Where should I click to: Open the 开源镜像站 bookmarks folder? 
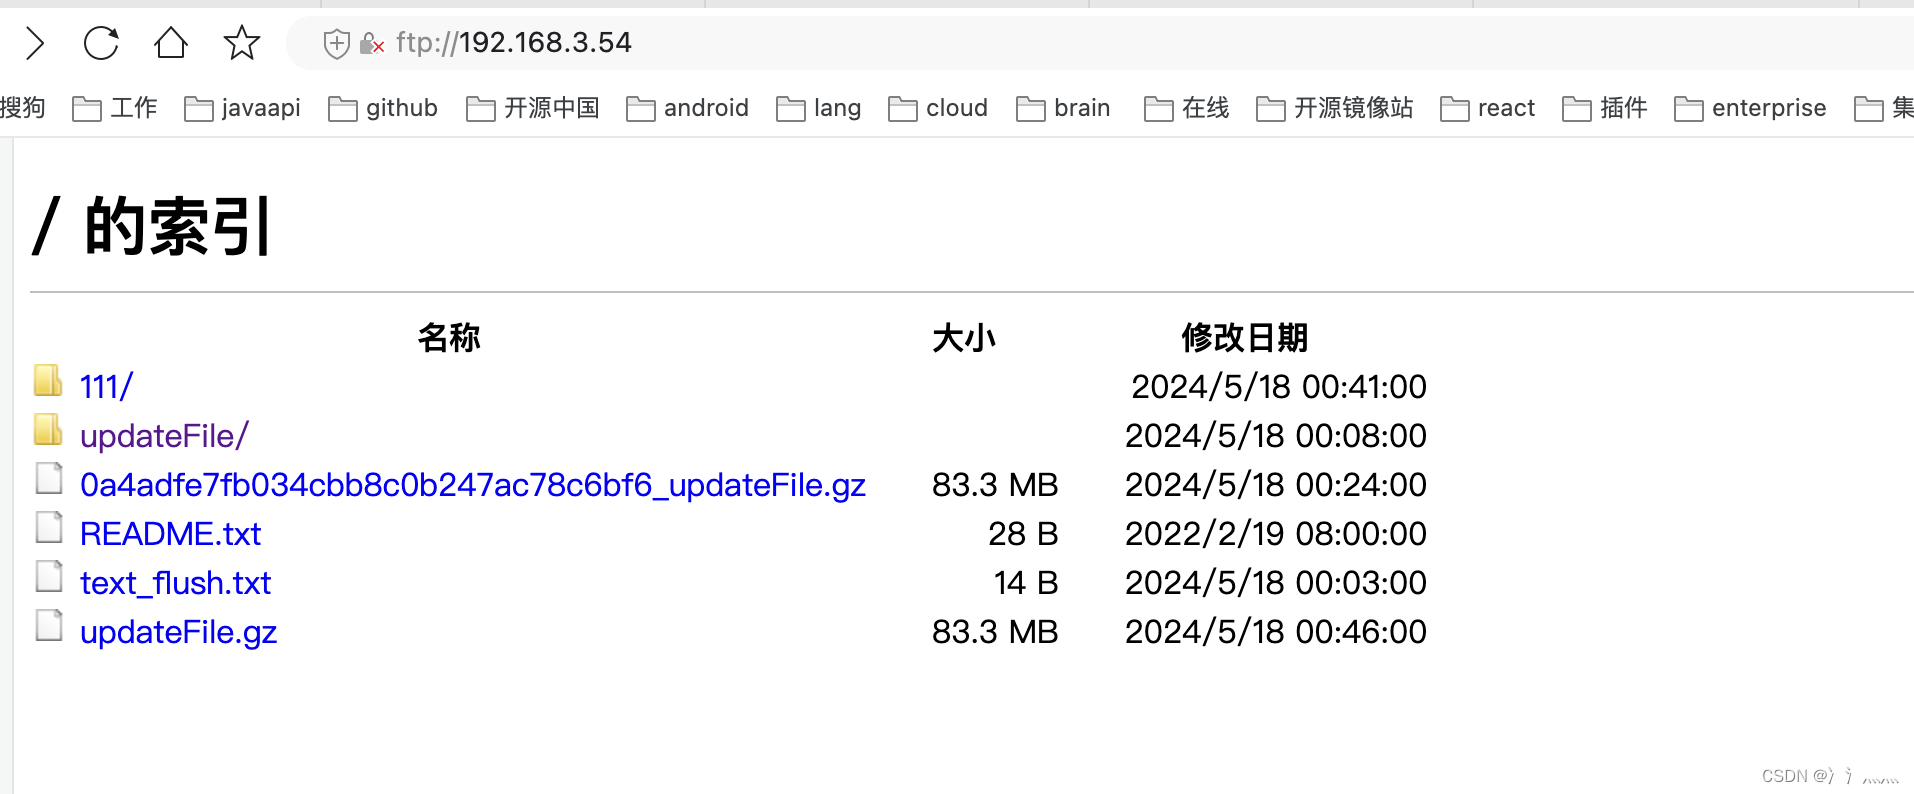click(x=1352, y=108)
